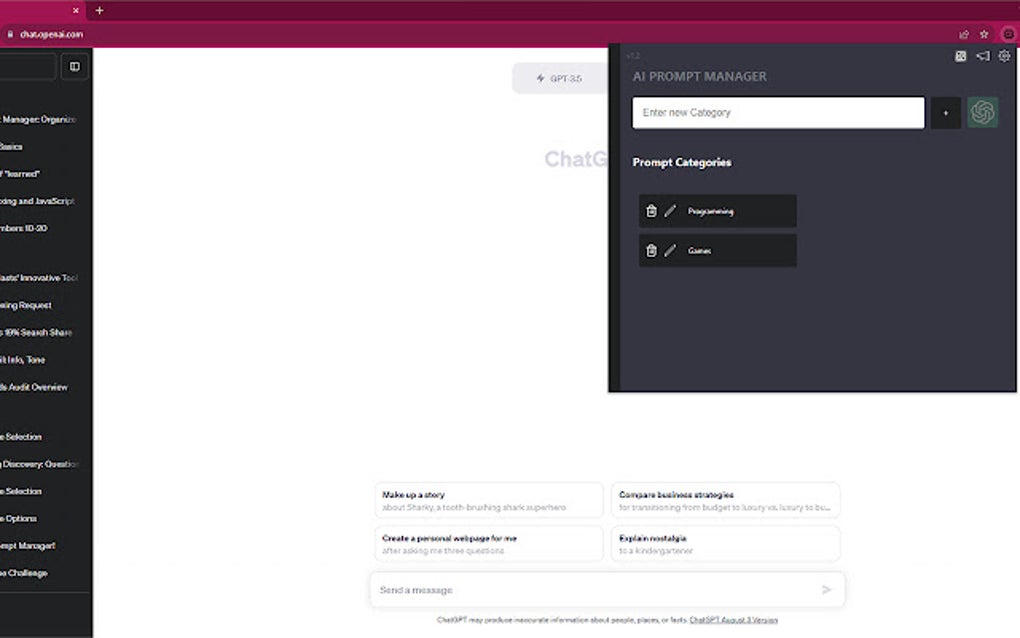The image size is (1020, 638).
Task: Open the GPT-3.5 model selector
Action: pos(557,78)
